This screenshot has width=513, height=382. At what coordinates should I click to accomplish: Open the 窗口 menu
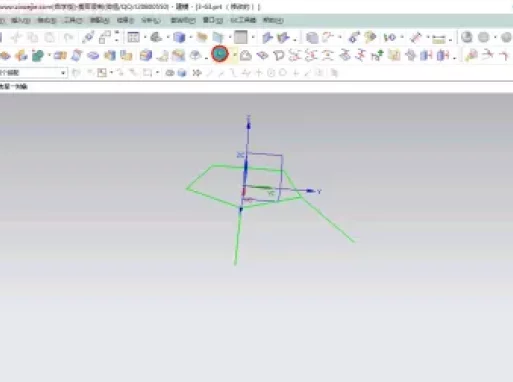click(x=213, y=20)
